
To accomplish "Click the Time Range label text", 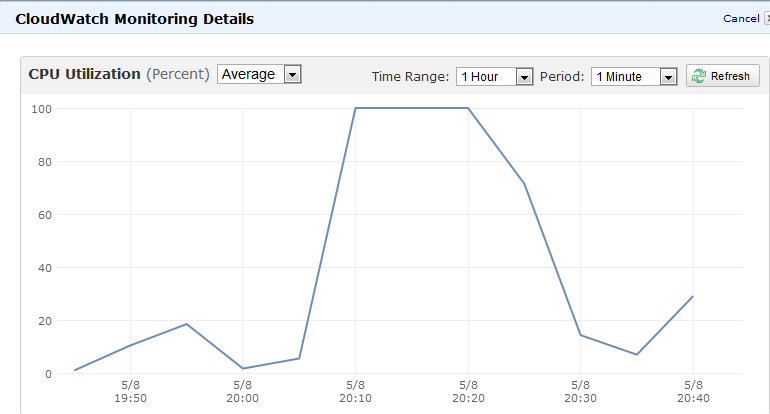I will coord(410,76).
